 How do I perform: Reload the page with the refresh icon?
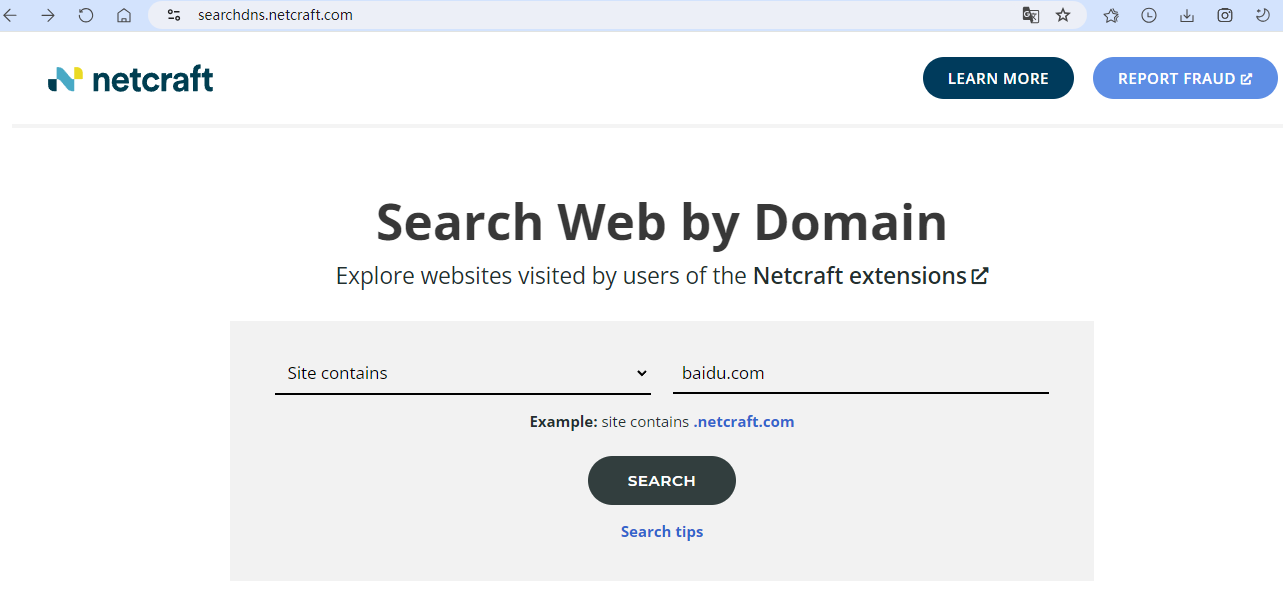point(86,15)
